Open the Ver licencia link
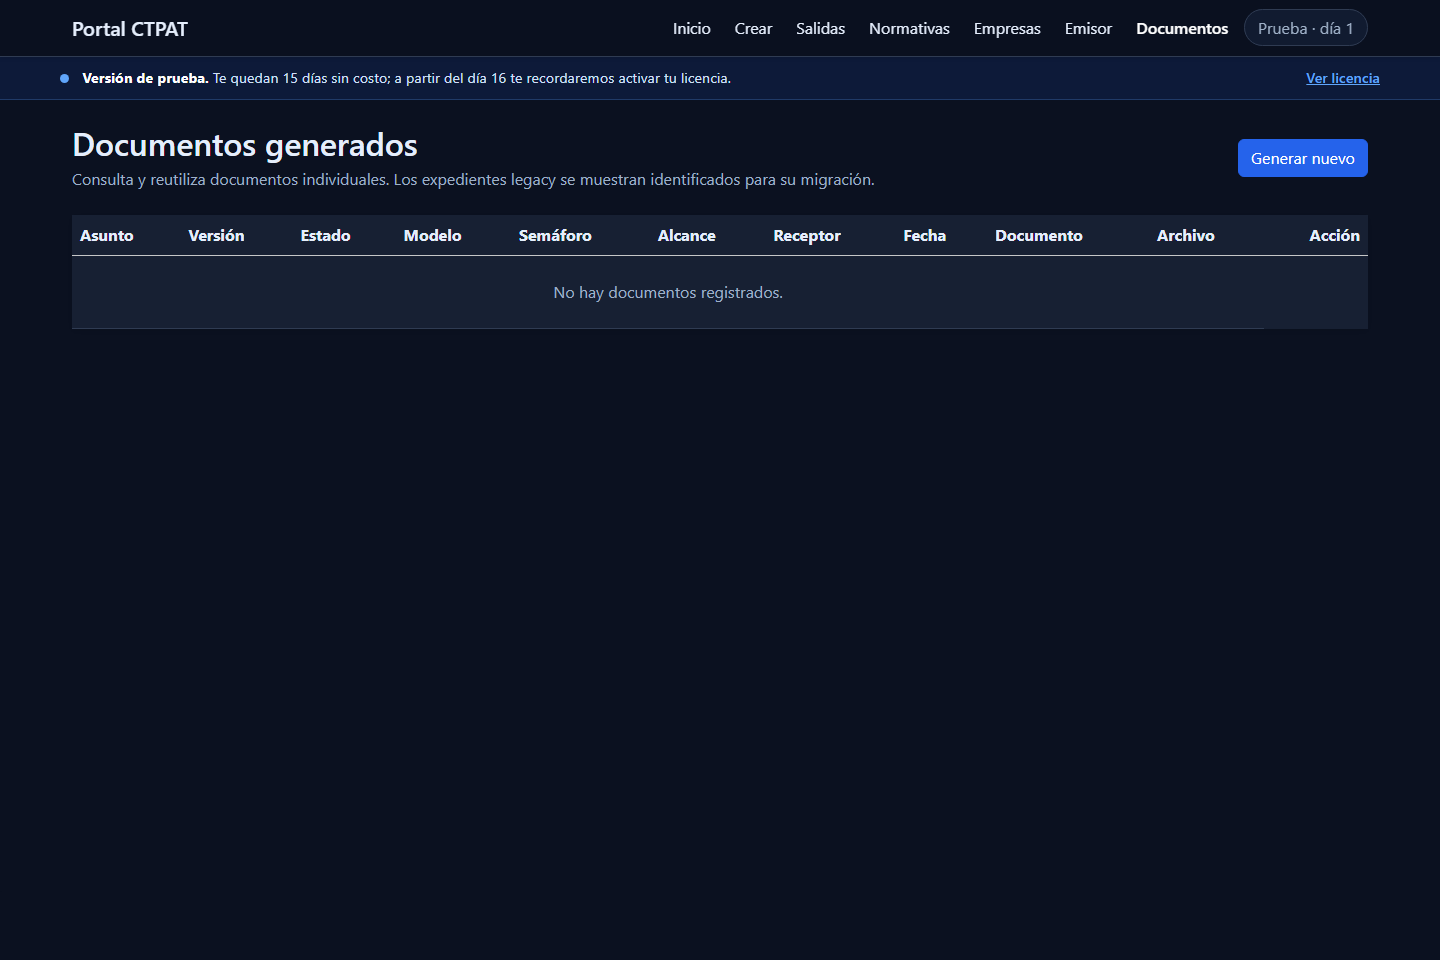 tap(1342, 78)
